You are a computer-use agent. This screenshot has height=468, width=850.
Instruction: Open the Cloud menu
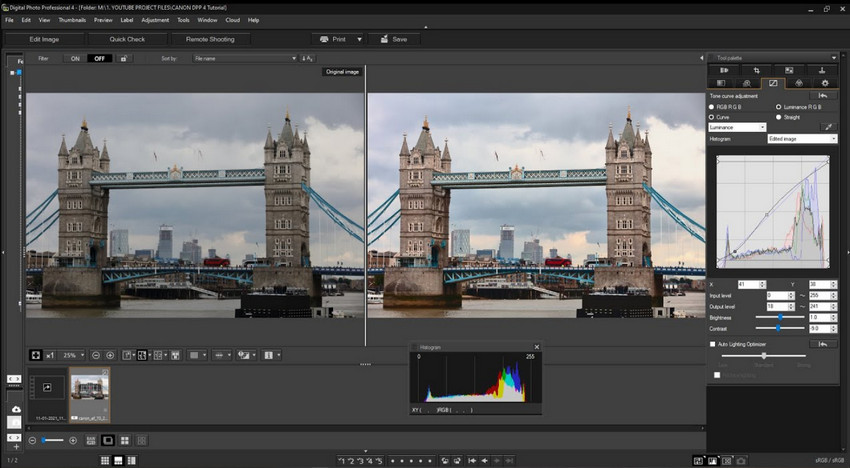click(233, 20)
